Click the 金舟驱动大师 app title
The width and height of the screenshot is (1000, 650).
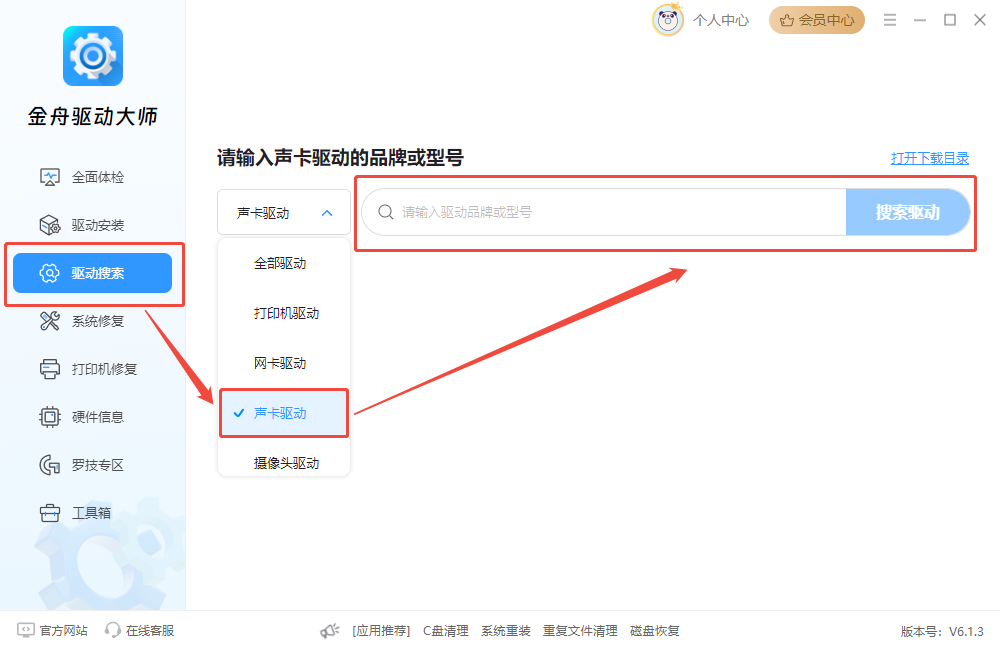pyautogui.click(x=92, y=116)
